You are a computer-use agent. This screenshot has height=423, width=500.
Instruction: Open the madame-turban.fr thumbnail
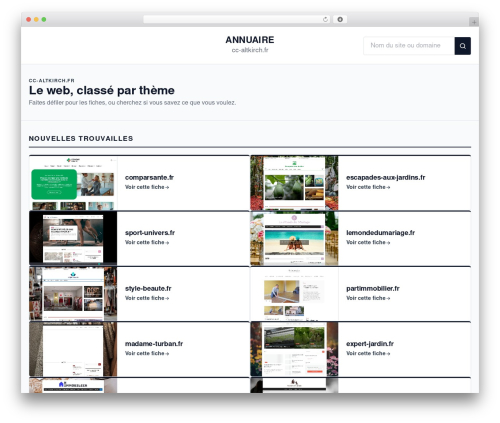73,349
